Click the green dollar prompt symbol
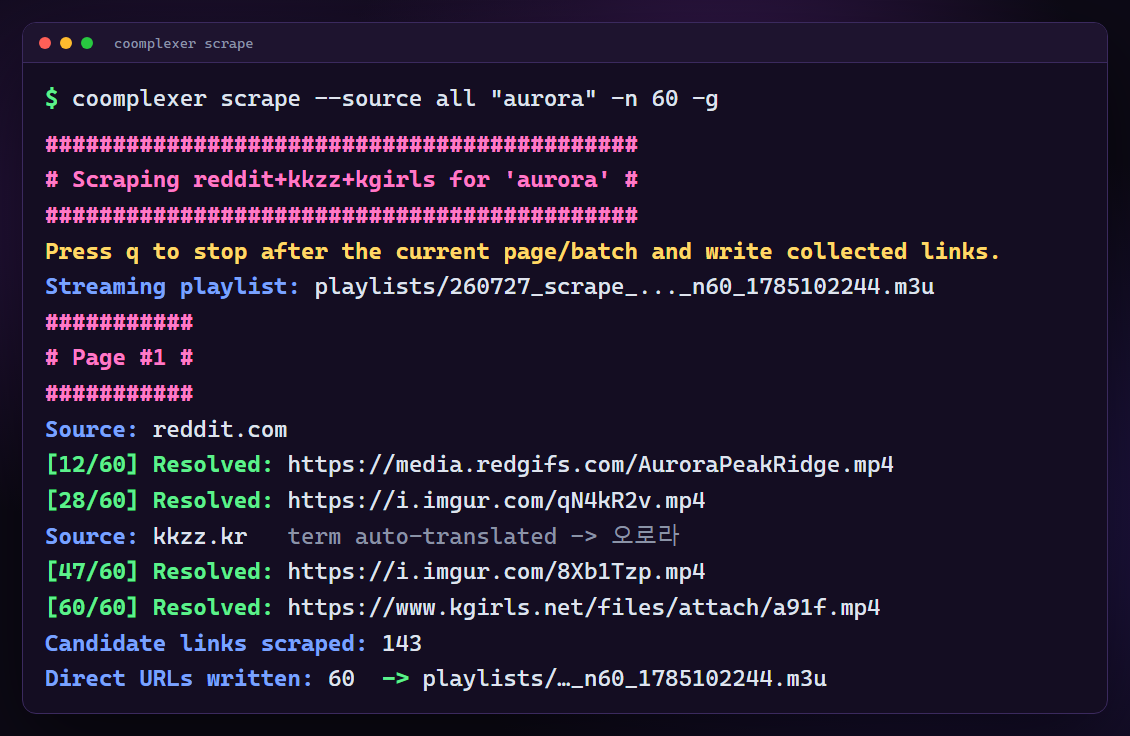Screen dimensions: 1130x736 coord(51,98)
